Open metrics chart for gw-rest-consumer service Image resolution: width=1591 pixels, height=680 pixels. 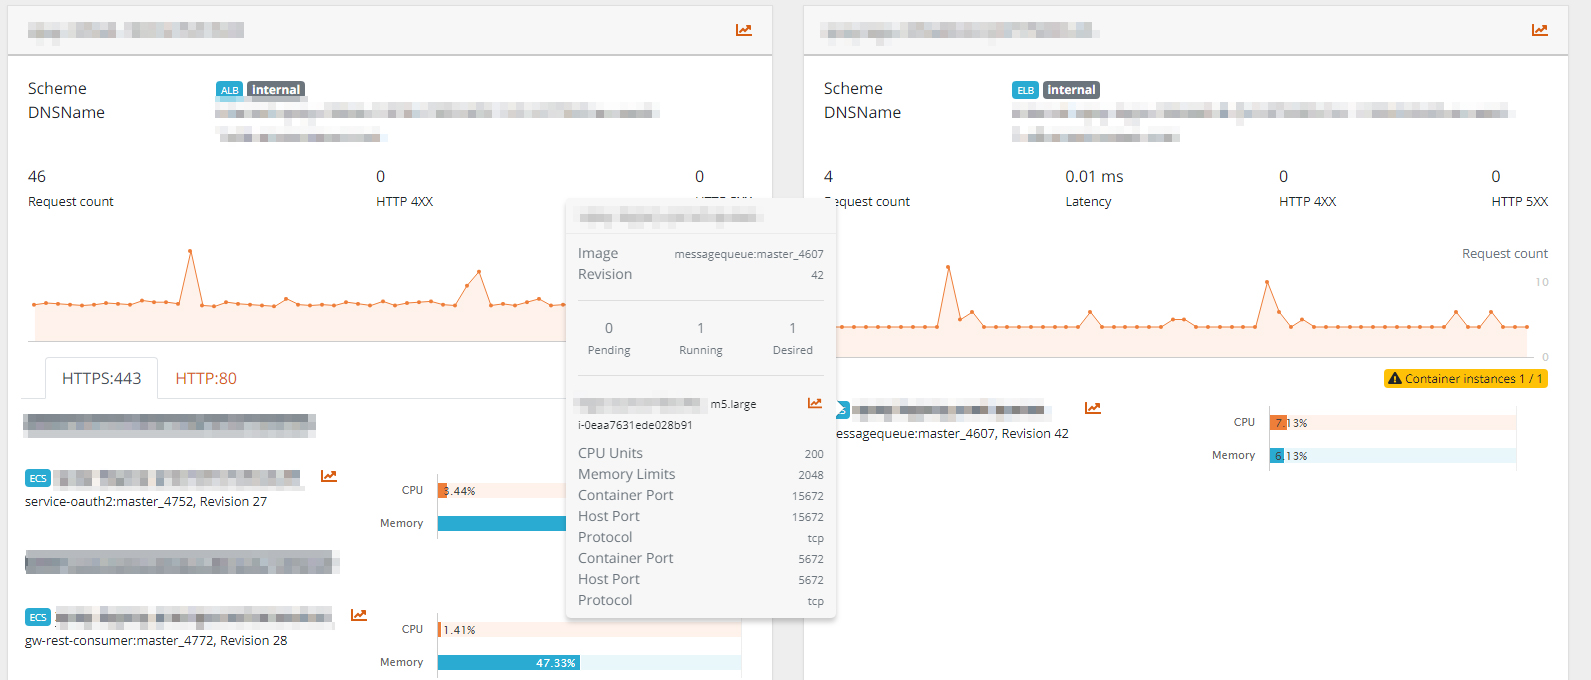click(x=359, y=615)
